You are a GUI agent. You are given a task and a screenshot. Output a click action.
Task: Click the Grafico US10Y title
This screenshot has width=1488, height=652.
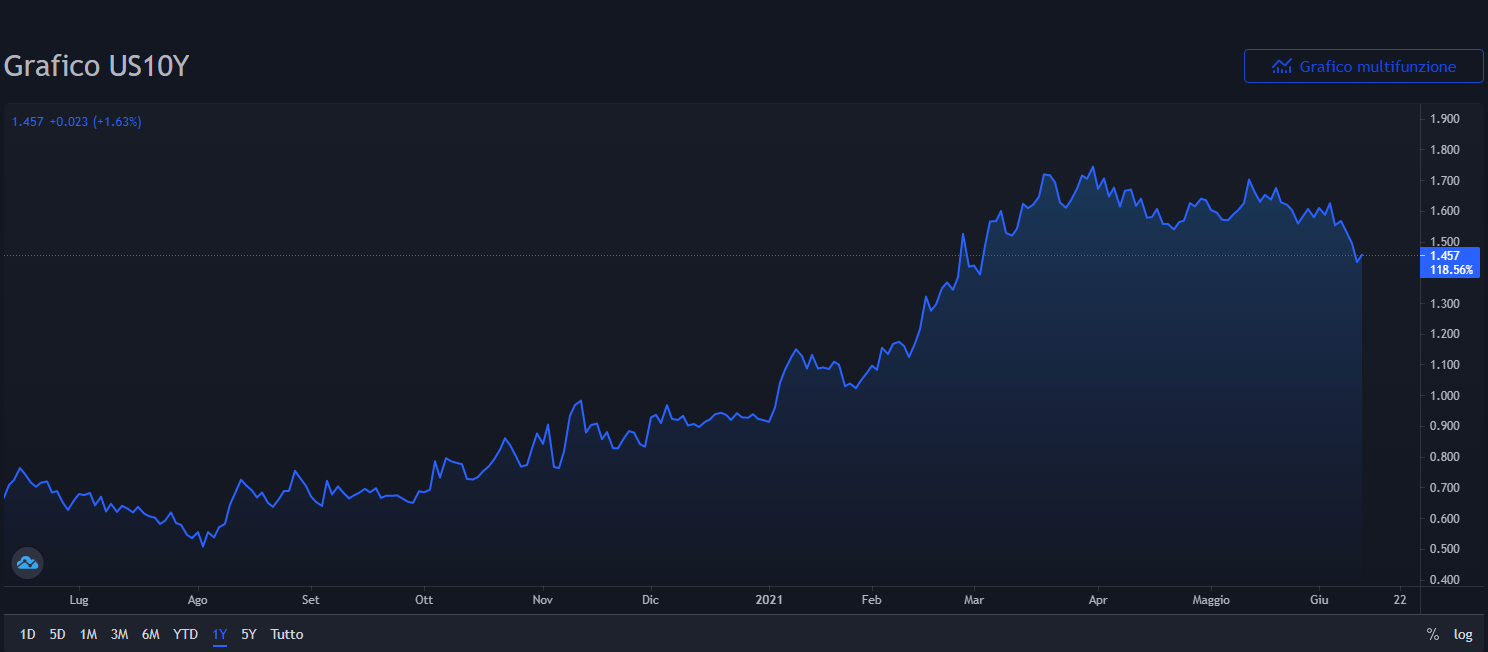[x=97, y=66]
